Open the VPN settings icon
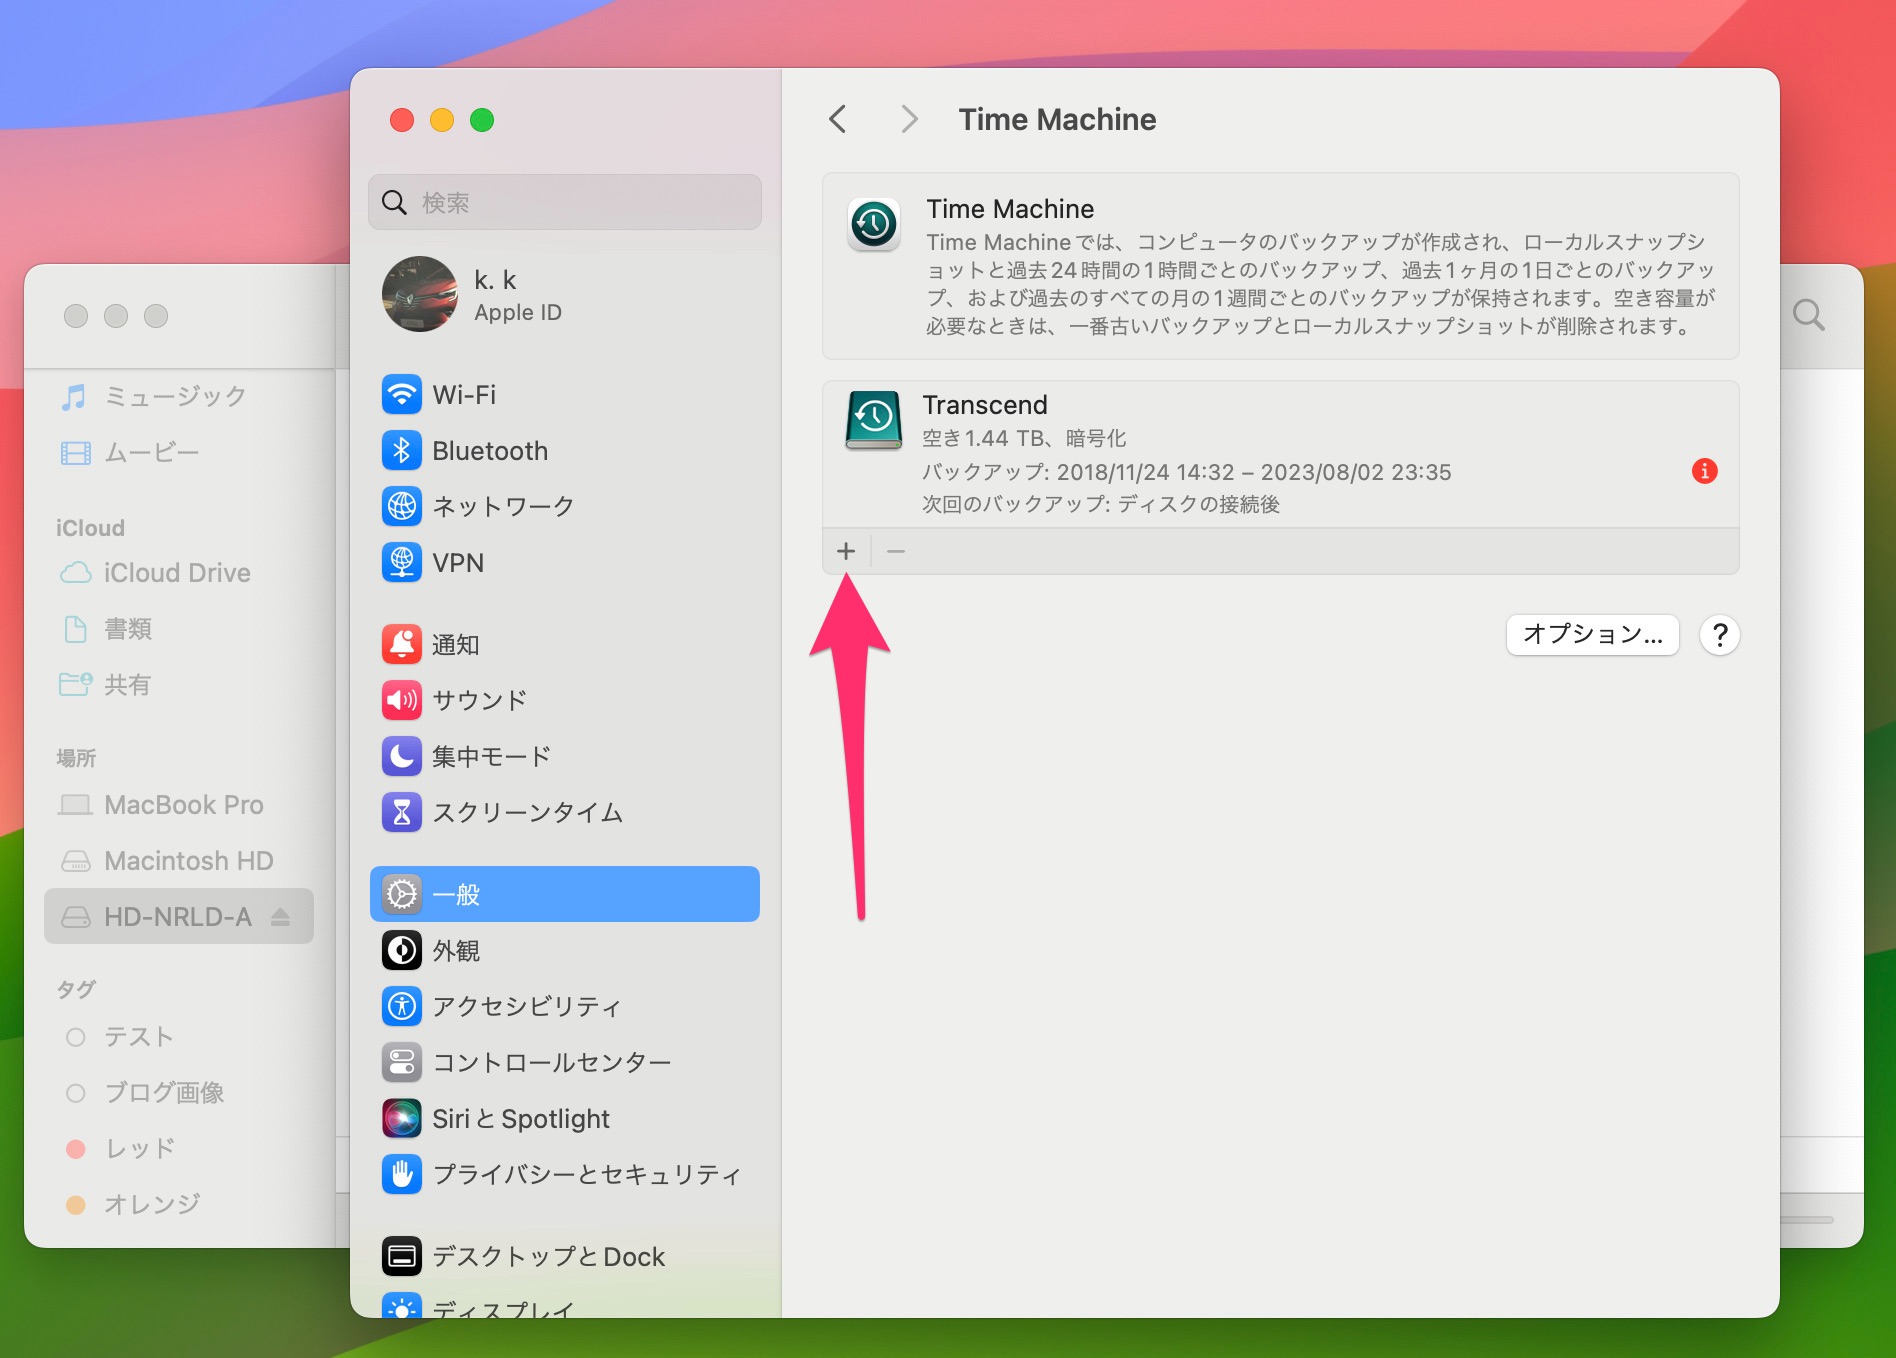The width and height of the screenshot is (1896, 1358). point(401,563)
